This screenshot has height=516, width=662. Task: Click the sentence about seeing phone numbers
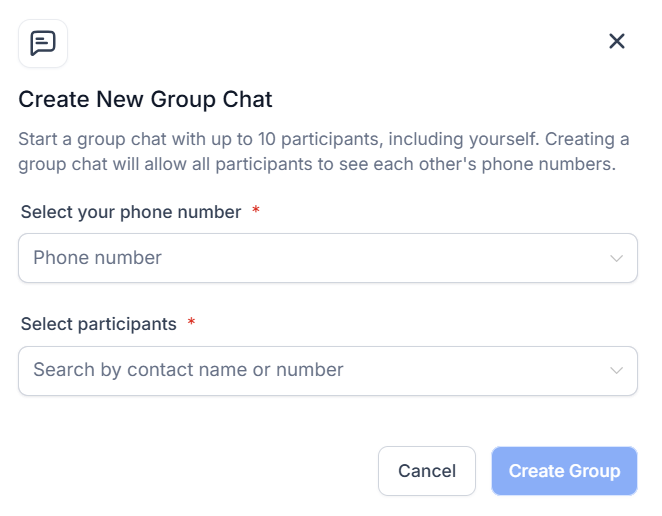click(x=317, y=164)
